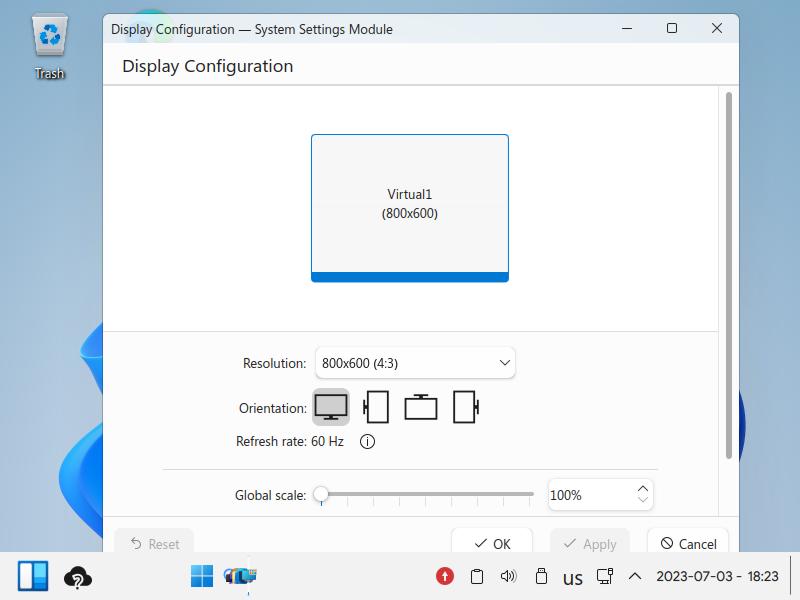Click the red update notification tray icon

[445, 577]
